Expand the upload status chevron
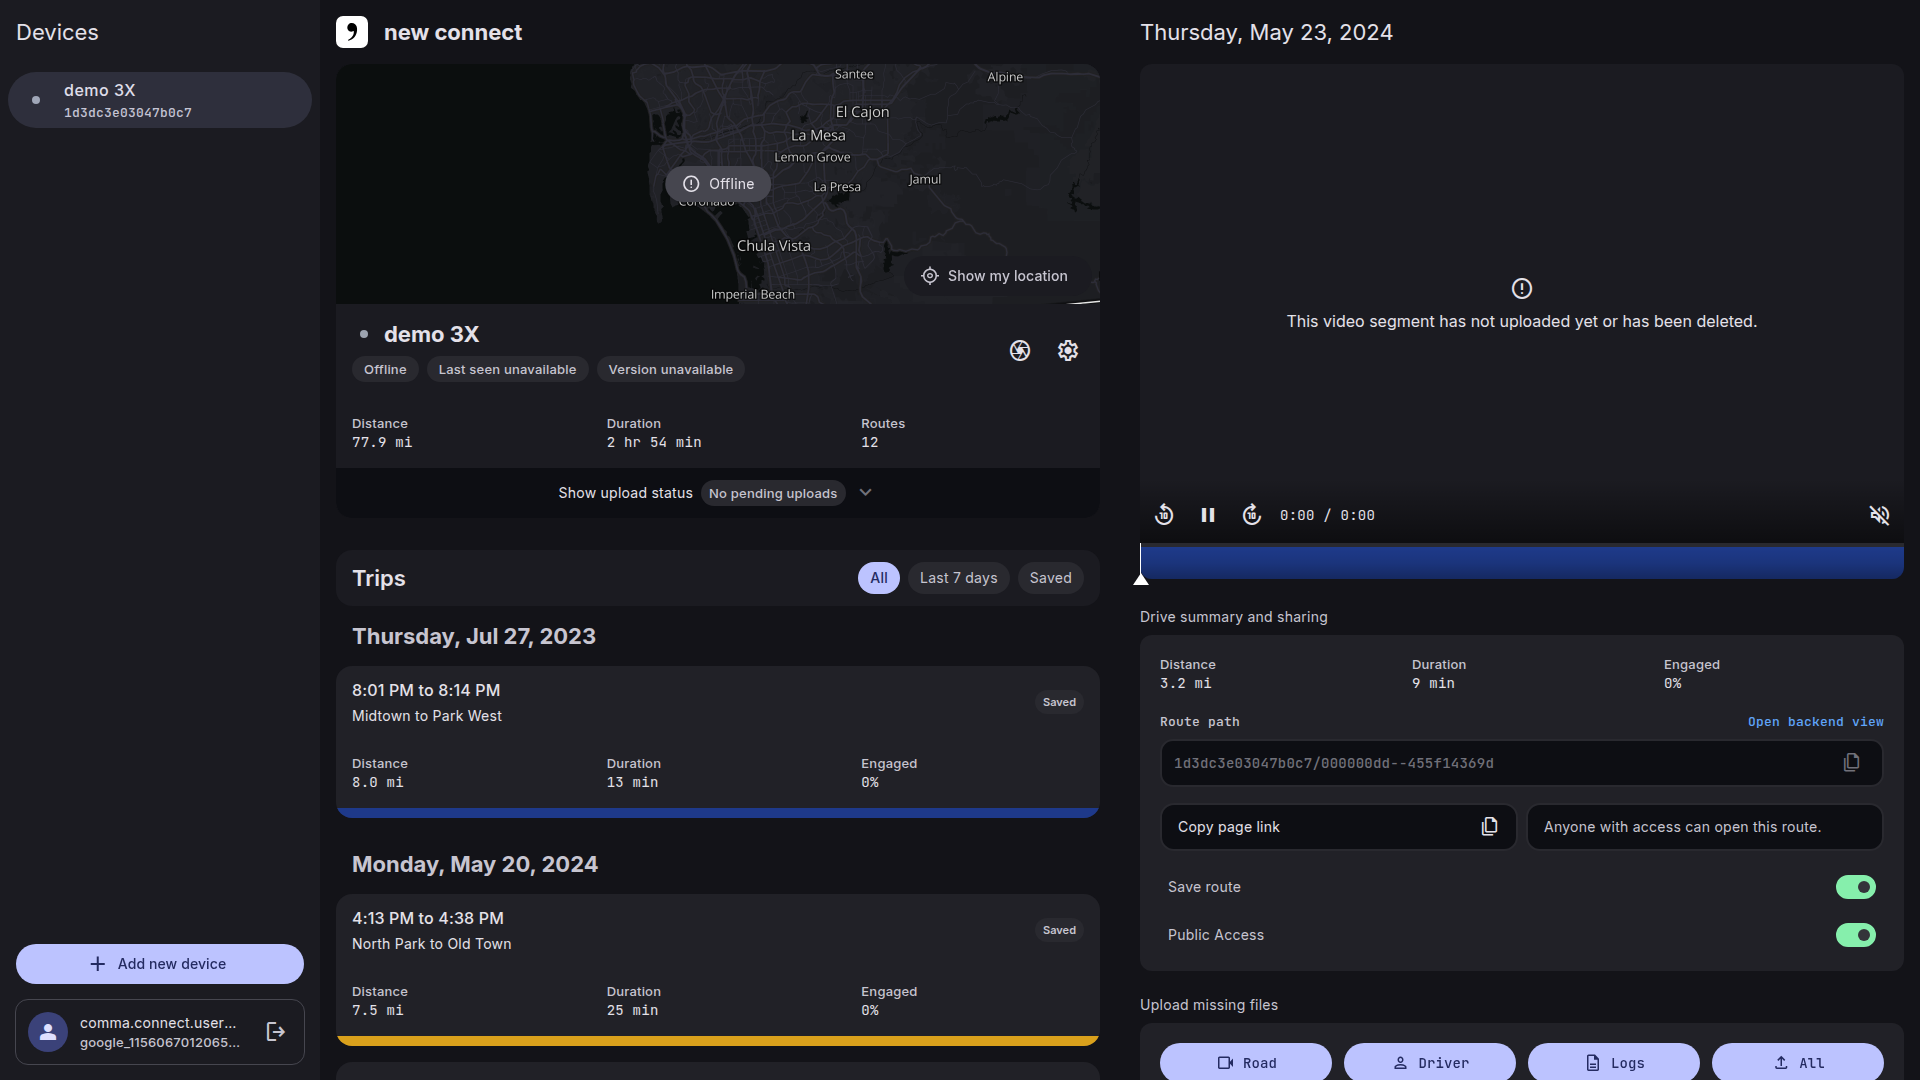 (x=866, y=493)
